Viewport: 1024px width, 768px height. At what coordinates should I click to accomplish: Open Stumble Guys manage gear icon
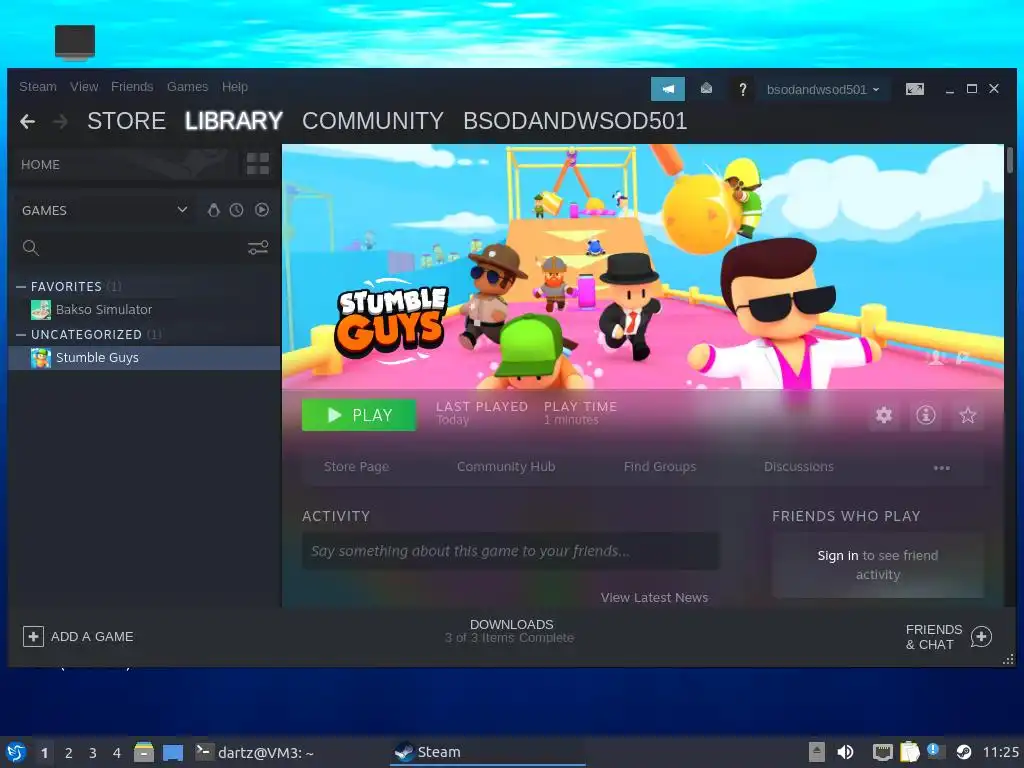[x=884, y=415]
